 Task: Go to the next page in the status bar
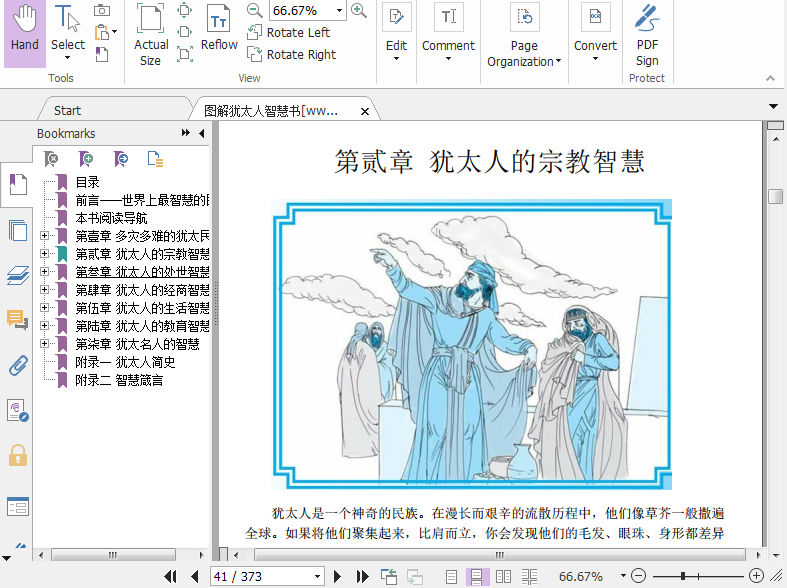(338, 577)
